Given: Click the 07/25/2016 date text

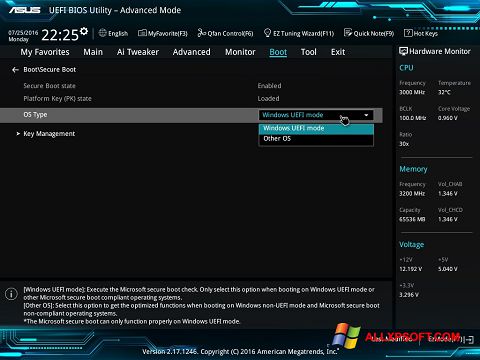Looking at the screenshot, I should [x=23, y=33].
